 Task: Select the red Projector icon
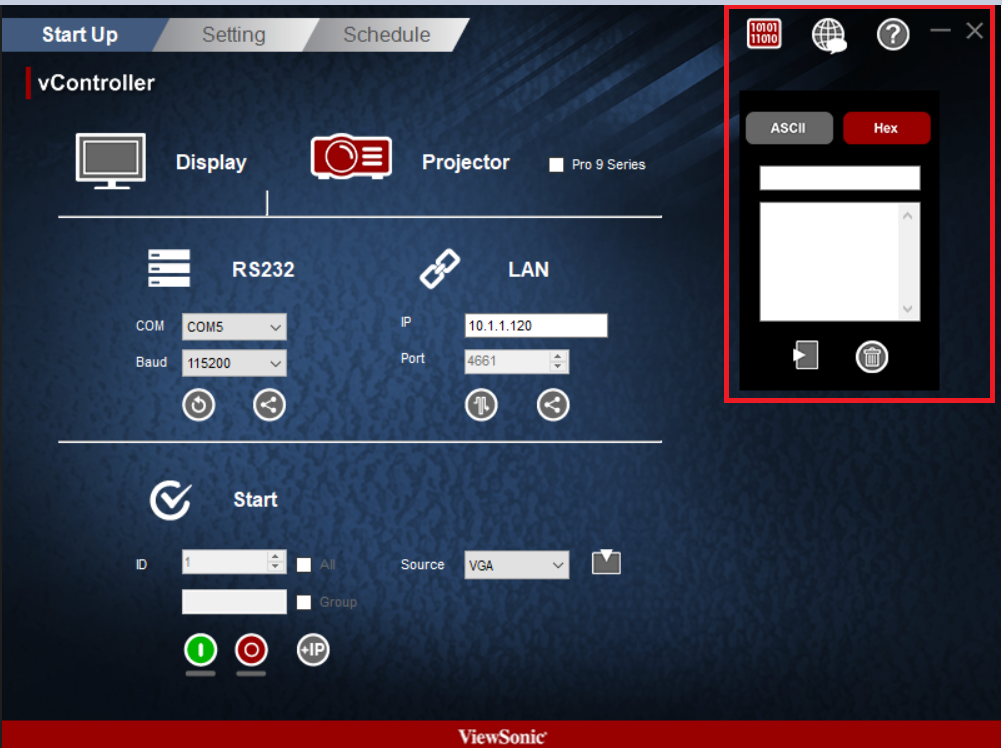351,156
